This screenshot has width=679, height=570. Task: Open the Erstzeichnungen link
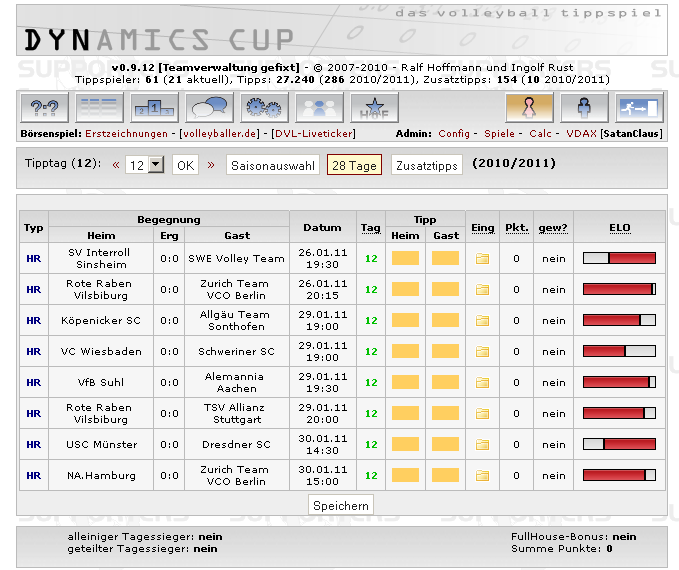click(x=126, y=133)
